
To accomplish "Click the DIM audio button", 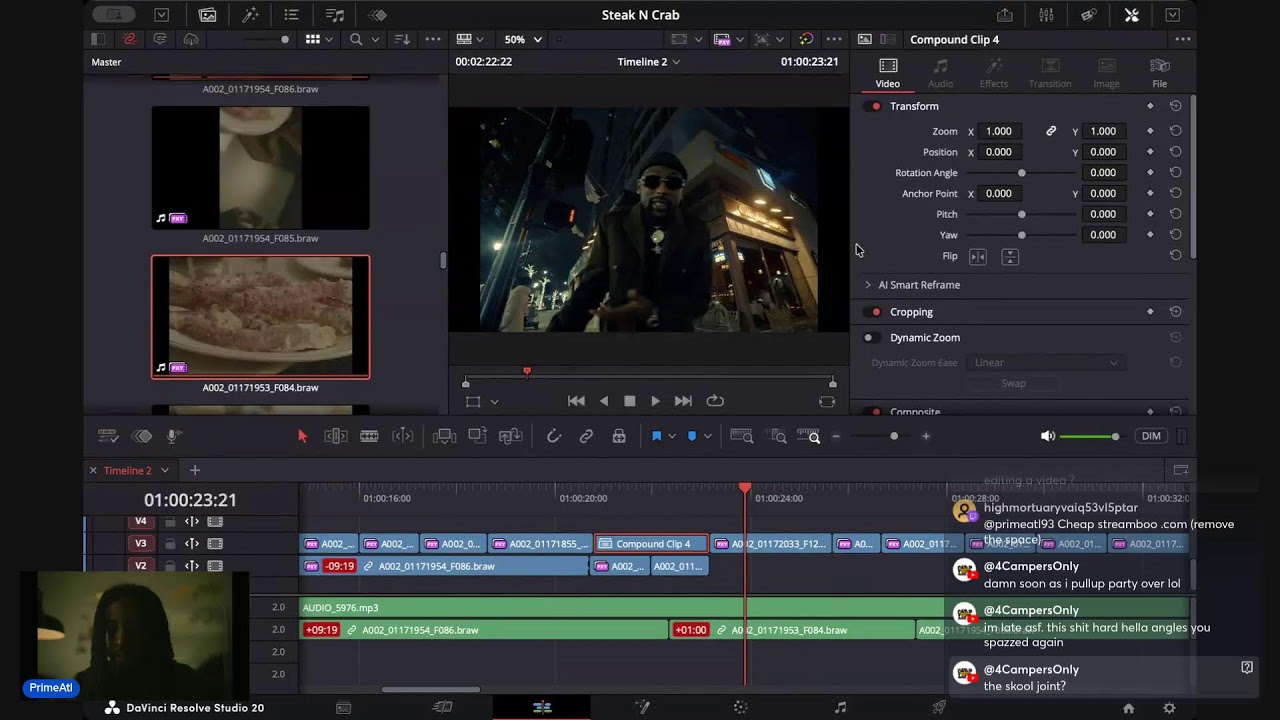I will pos(1151,436).
